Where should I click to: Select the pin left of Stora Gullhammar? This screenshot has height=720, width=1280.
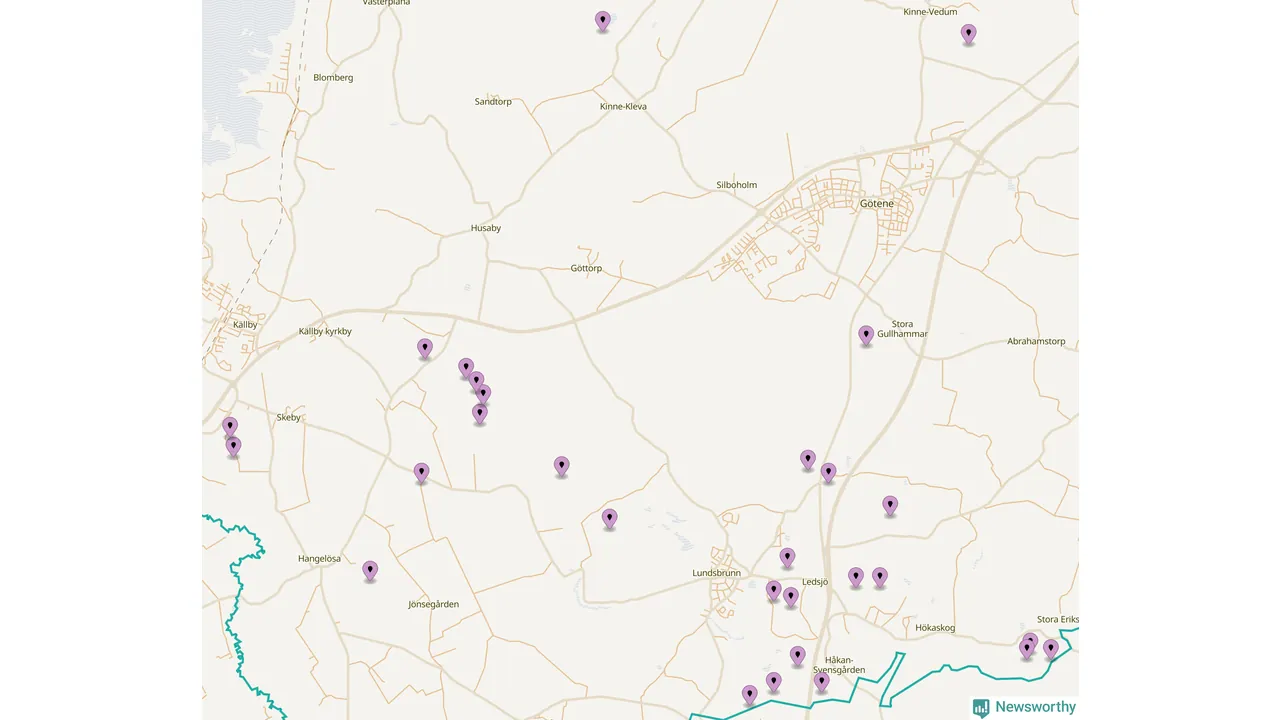point(866,335)
